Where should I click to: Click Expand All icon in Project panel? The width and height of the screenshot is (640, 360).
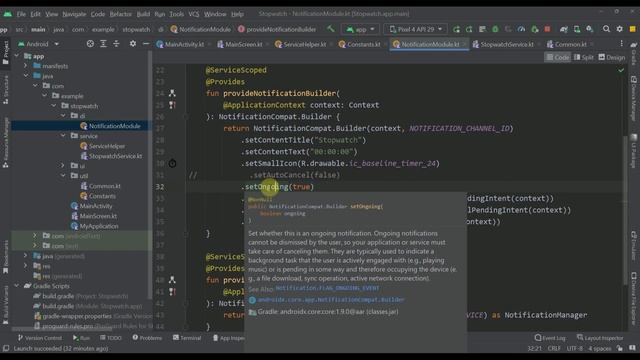pos(103,44)
